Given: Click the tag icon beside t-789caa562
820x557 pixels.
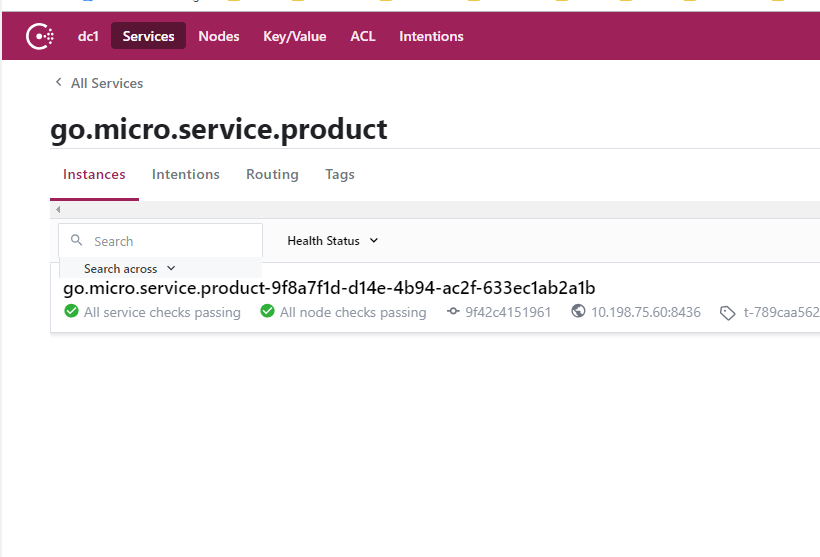Looking at the screenshot, I should pyautogui.click(x=727, y=313).
